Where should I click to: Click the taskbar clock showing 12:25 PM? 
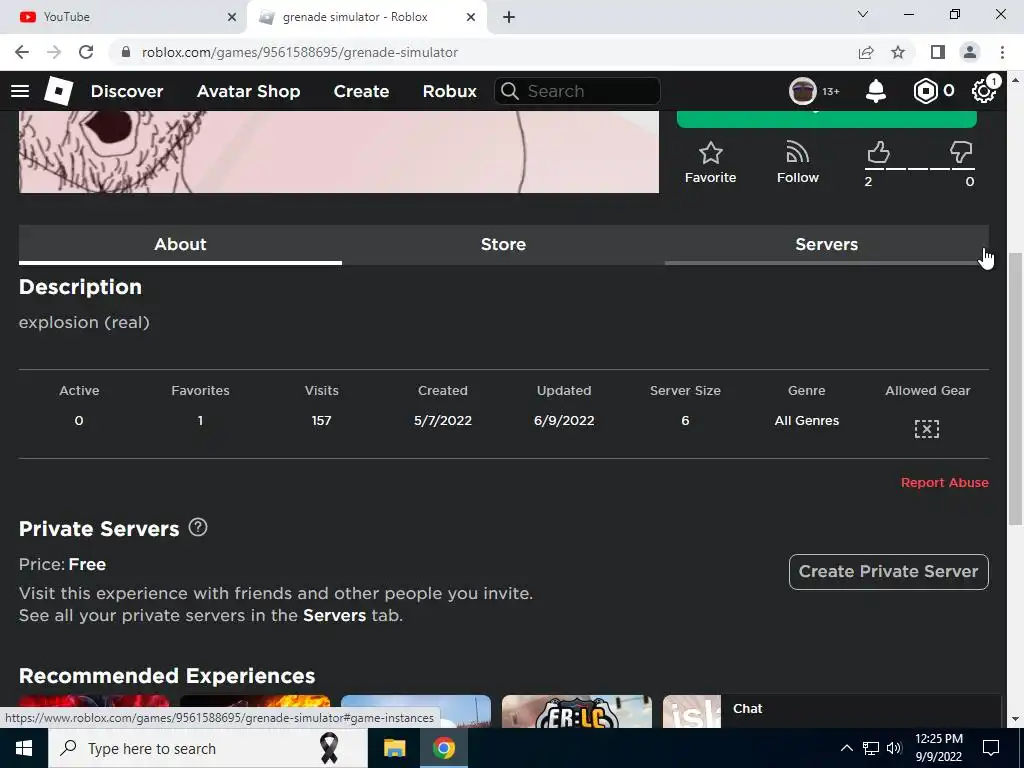pyautogui.click(x=938, y=748)
